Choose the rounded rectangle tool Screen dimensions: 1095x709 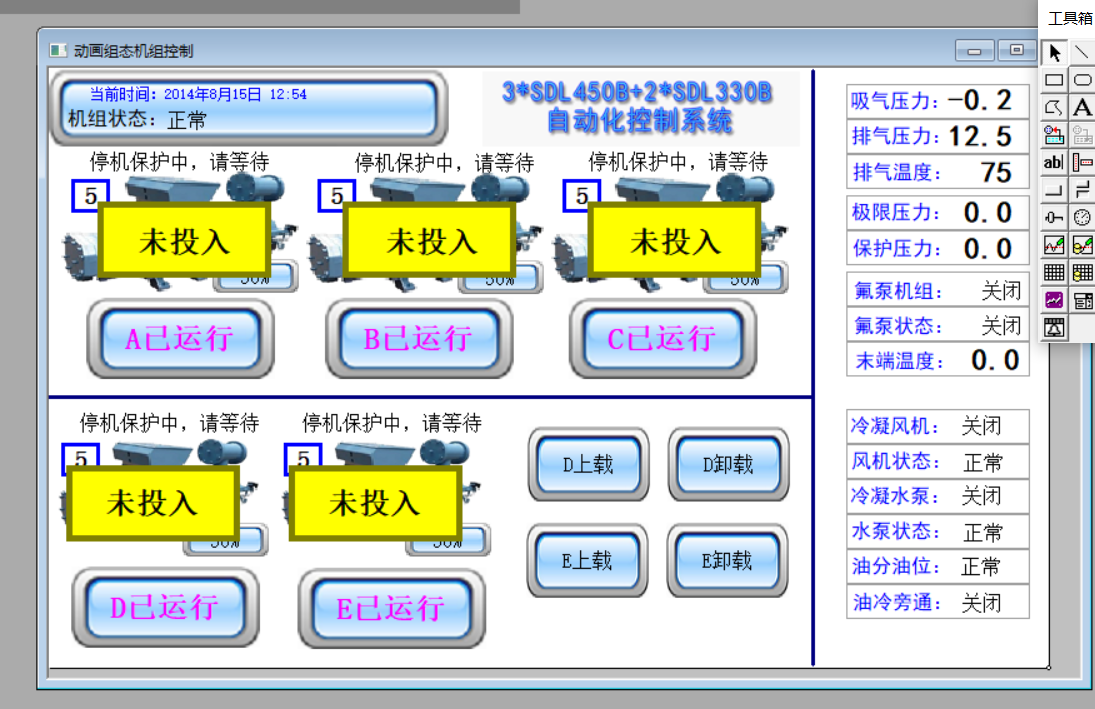[x=1082, y=80]
